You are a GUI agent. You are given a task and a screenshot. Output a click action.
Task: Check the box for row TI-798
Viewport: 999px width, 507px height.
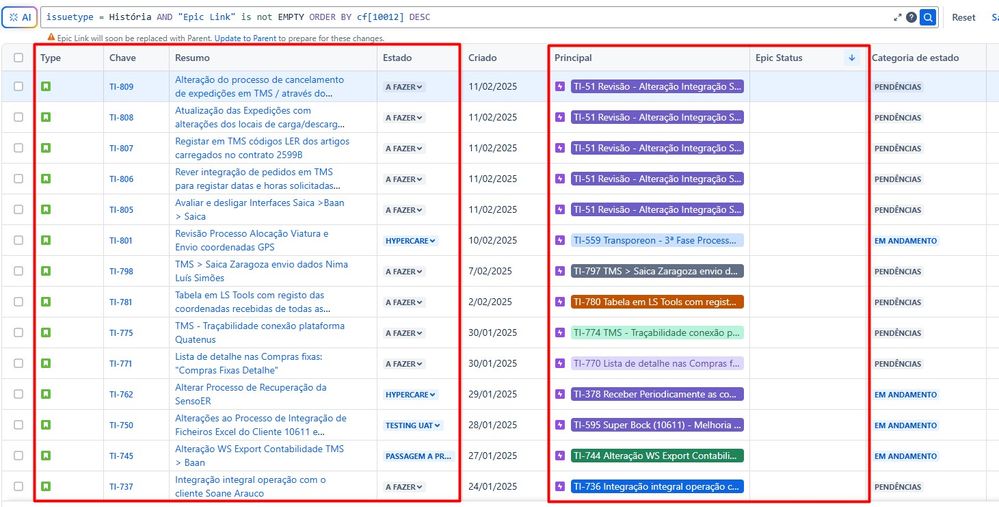18,271
